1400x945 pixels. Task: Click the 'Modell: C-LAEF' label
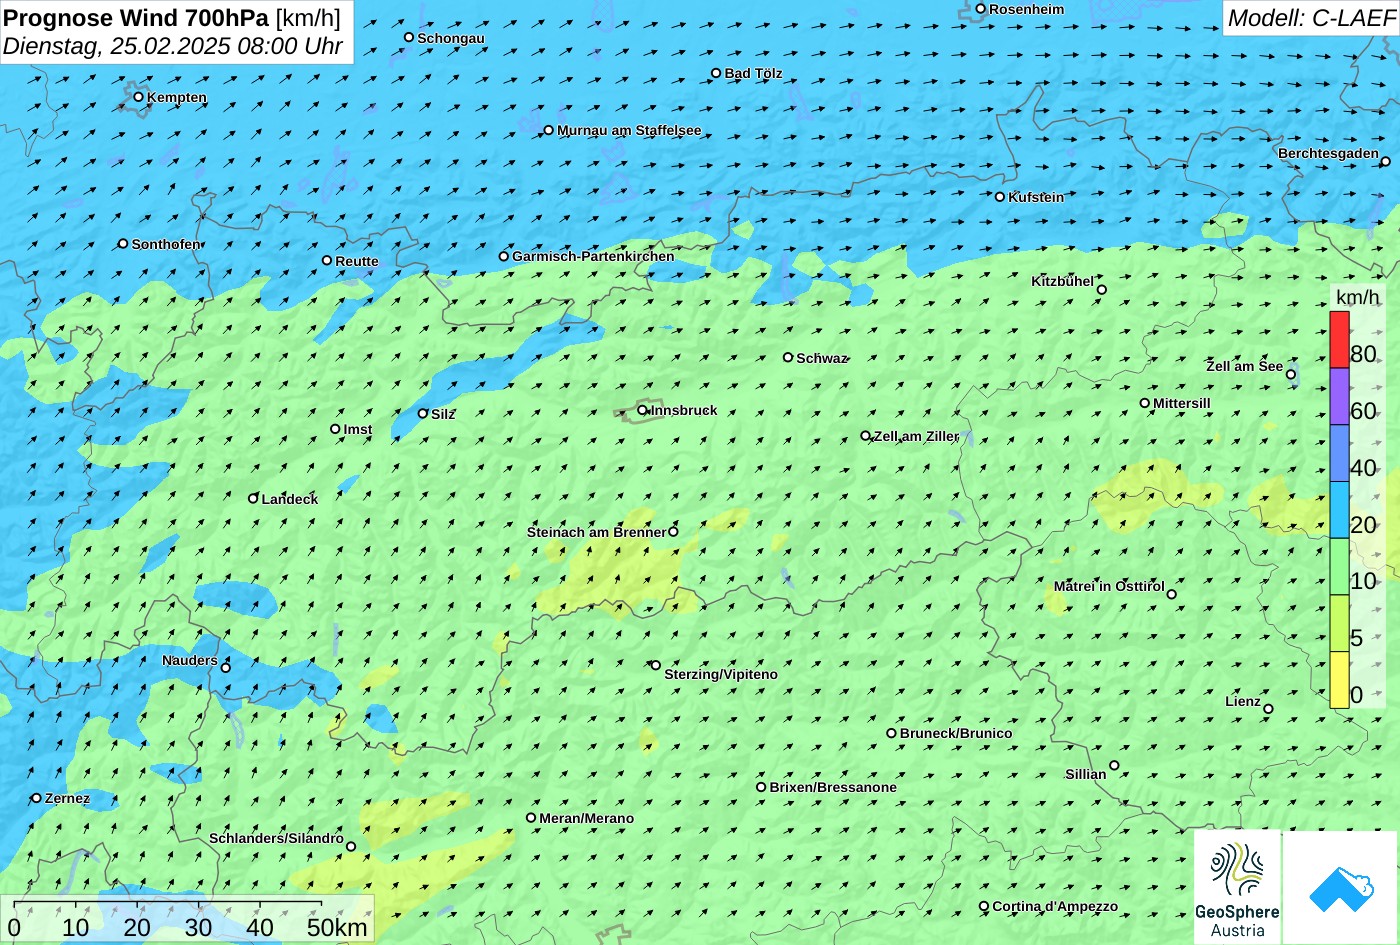click(x=1310, y=17)
